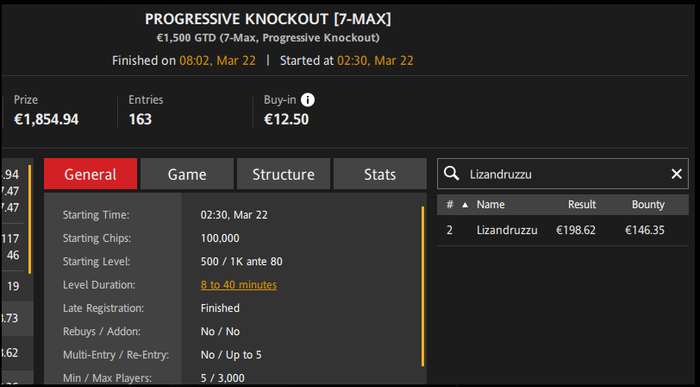
Task: Click the search magnifier icon
Action: pyautogui.click(x=451, y=173)
